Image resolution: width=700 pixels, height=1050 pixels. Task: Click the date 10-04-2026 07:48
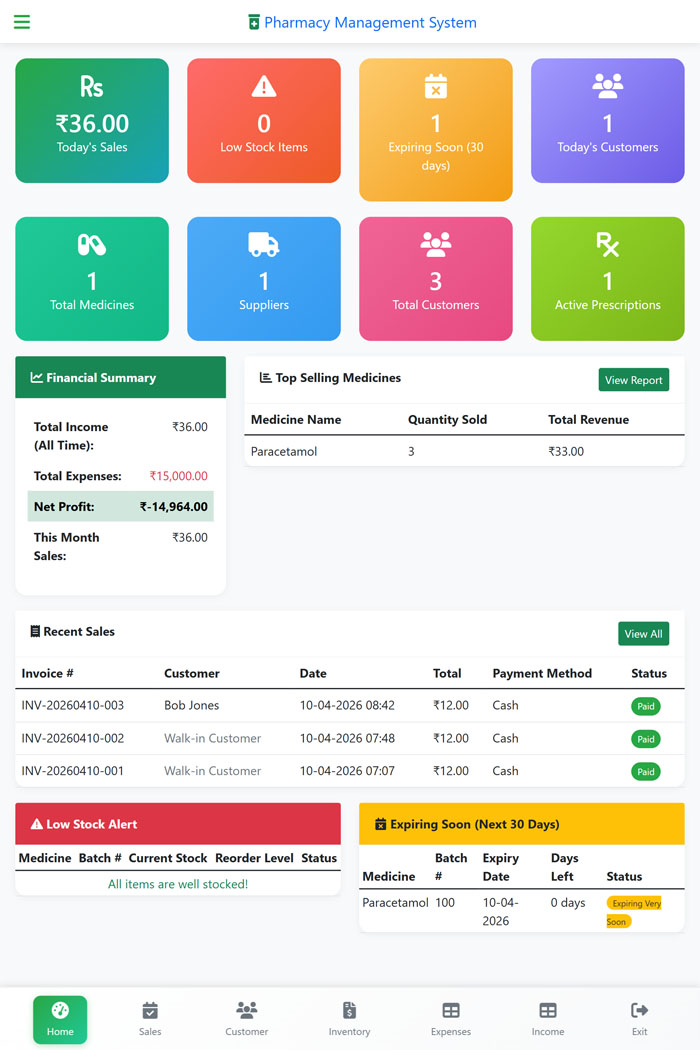tap(347, 738)
